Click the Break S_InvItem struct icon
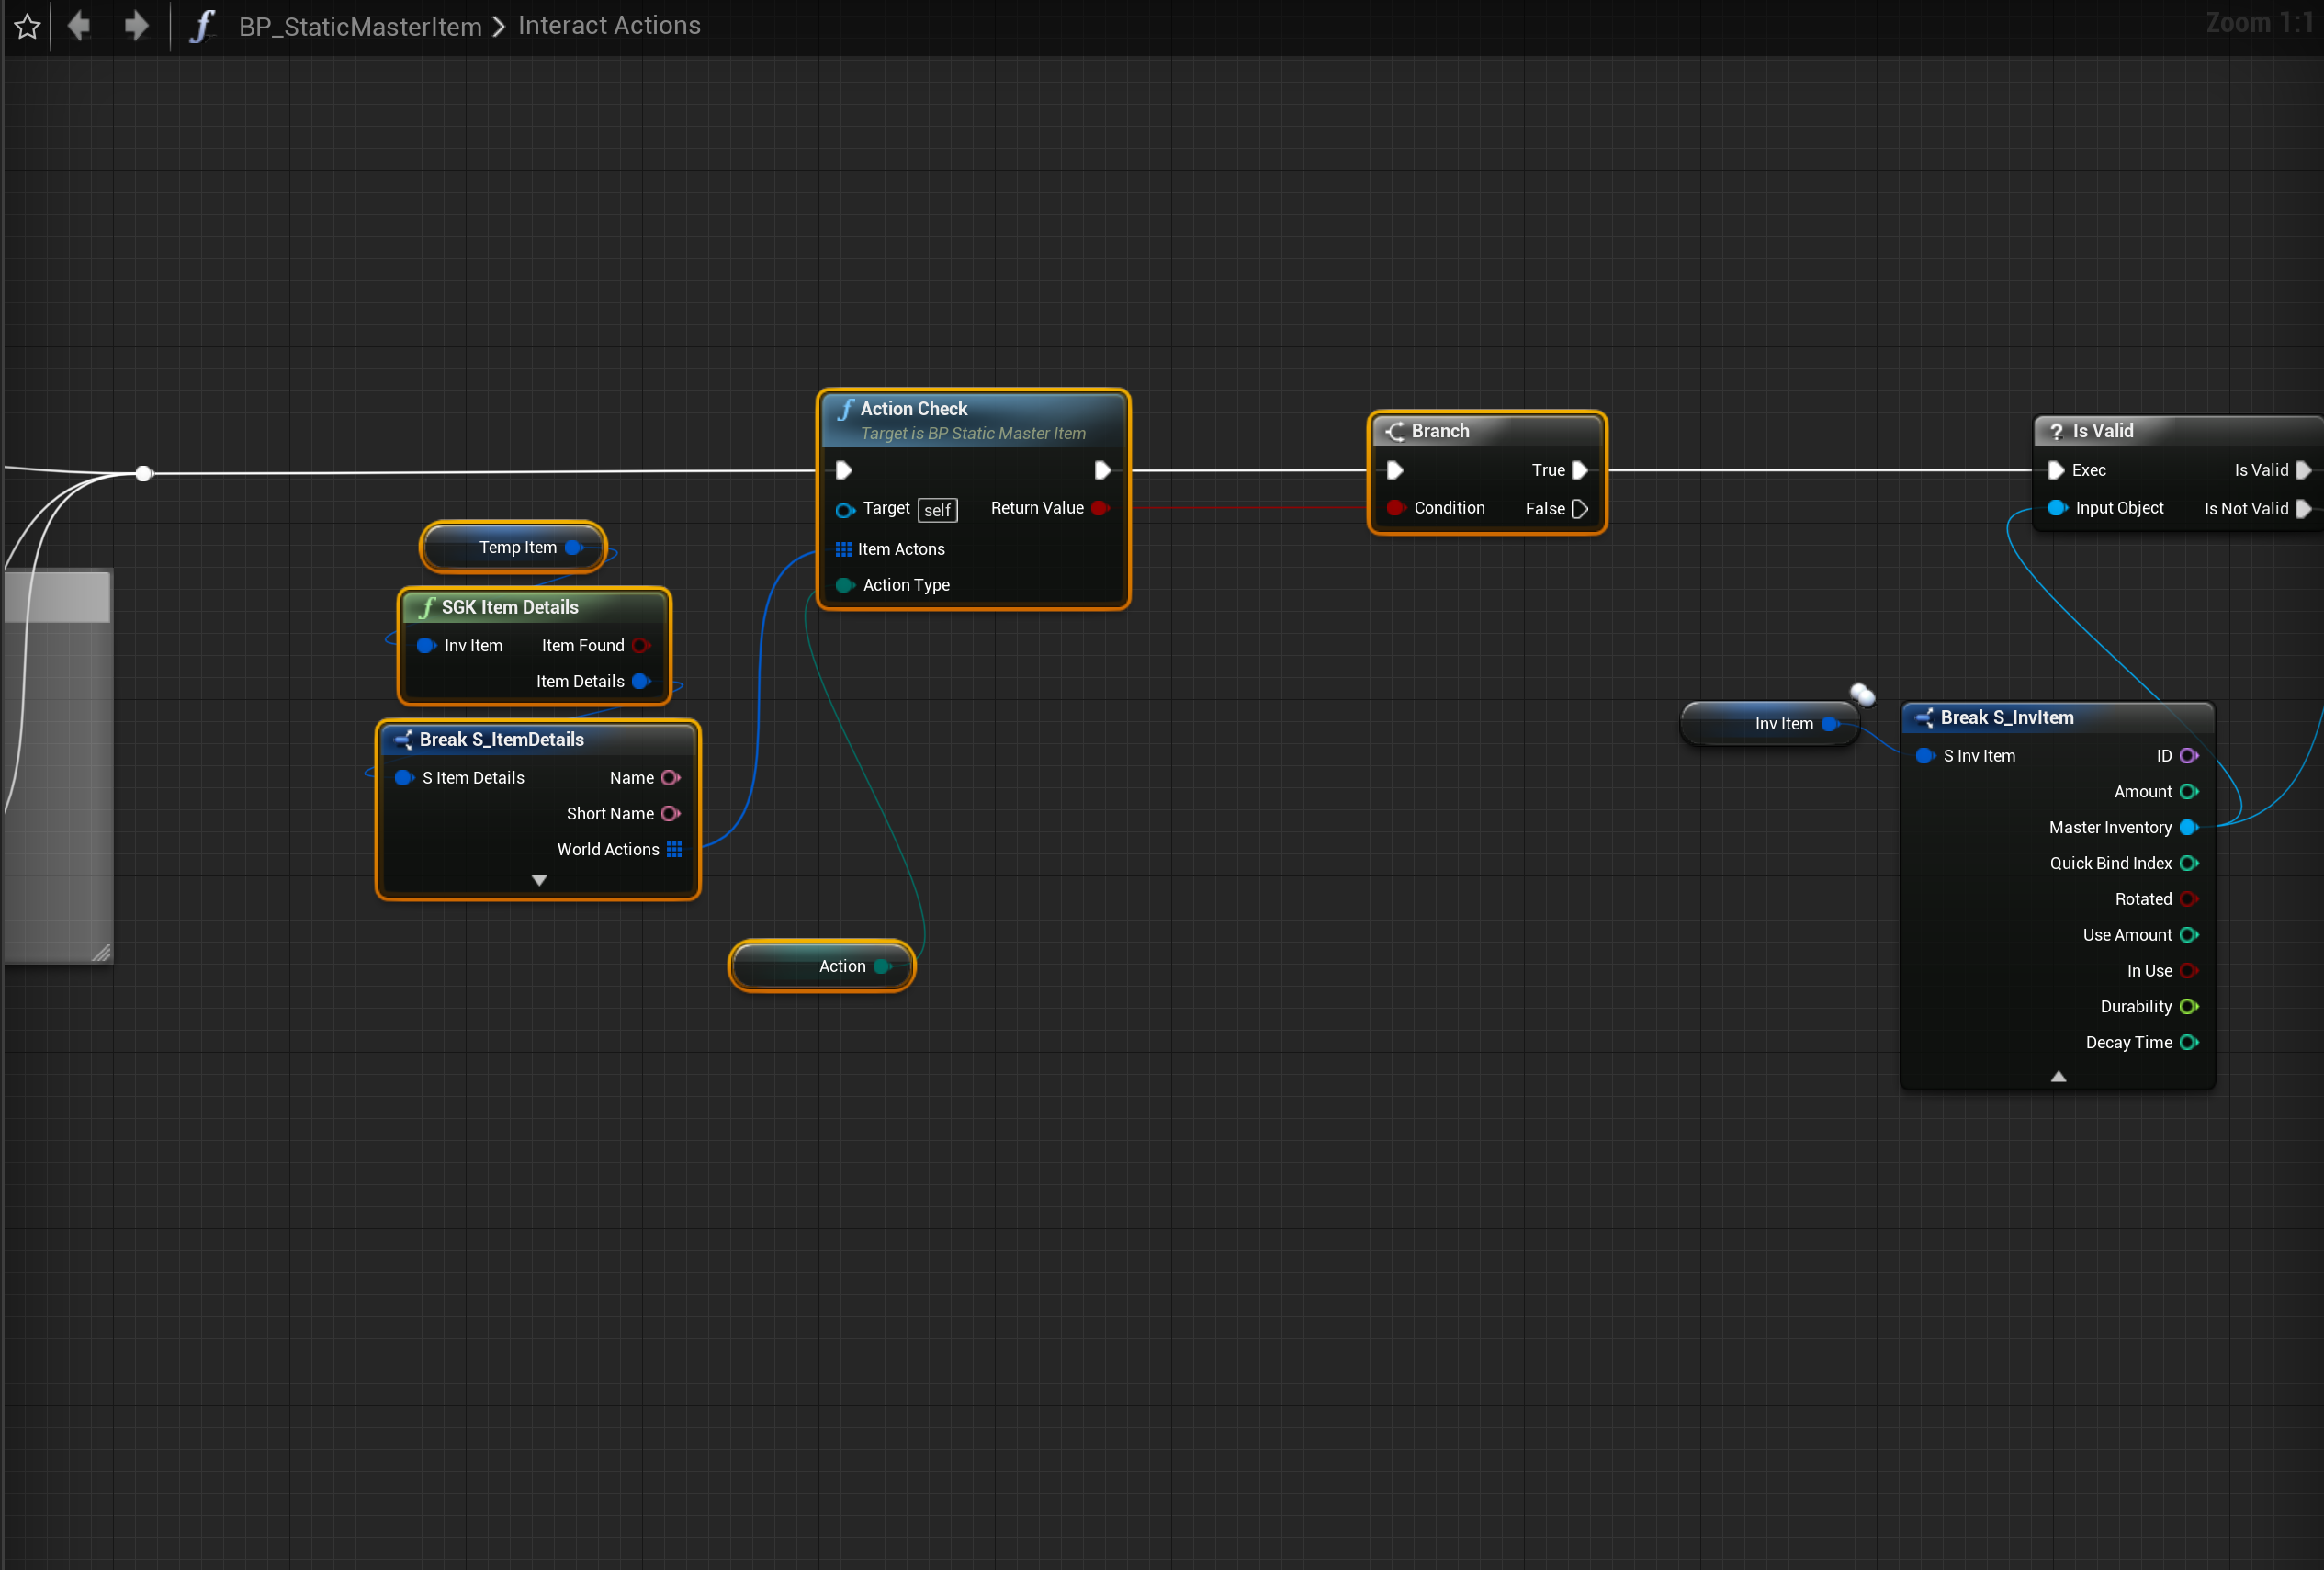The height and width of the screenshot is (1570, 2324). coord(1924,717)
